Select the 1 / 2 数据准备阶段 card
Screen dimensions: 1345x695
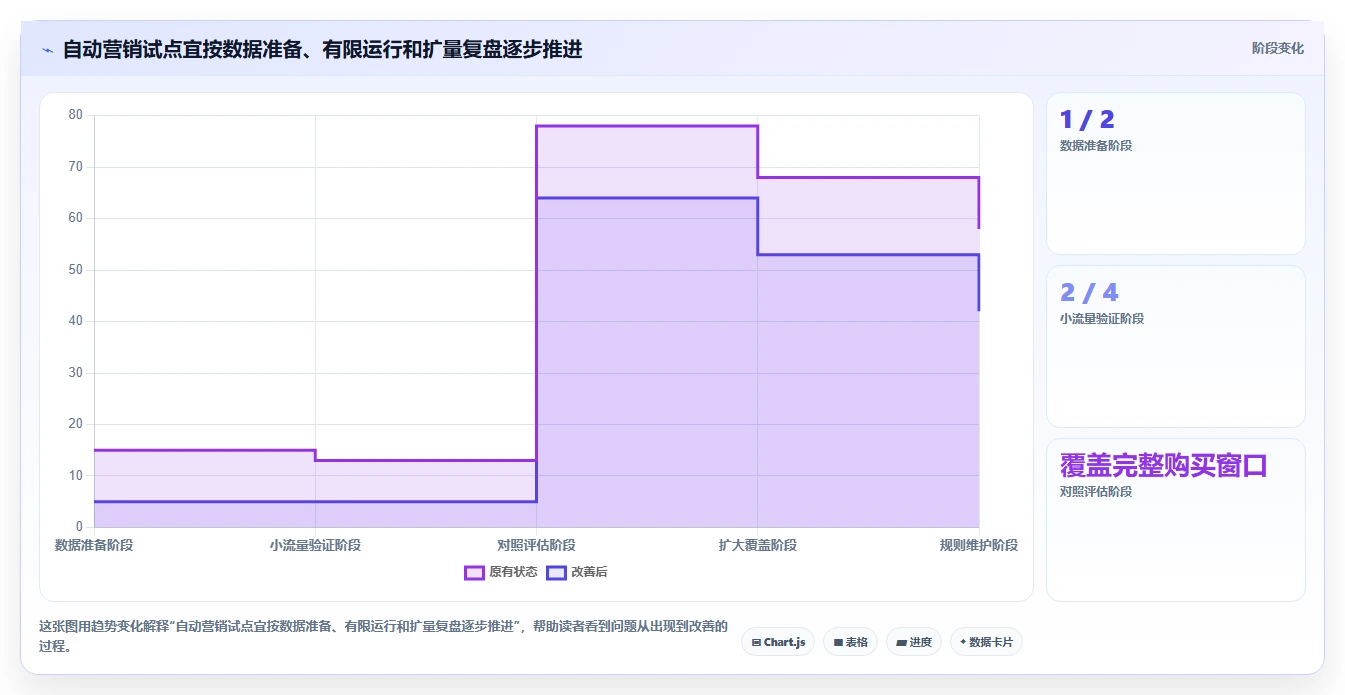pos(1175,173)
